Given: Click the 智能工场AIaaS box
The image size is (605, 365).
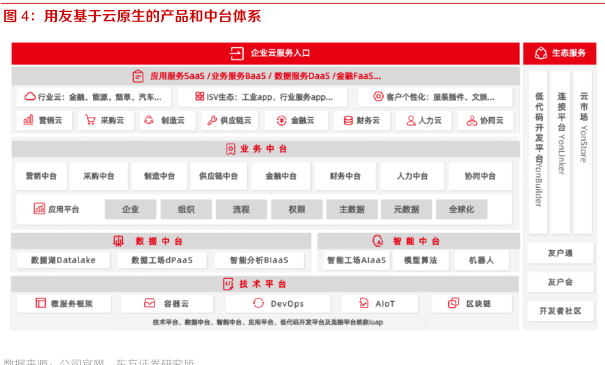Looking at the screenshot, I should [357, 260].
